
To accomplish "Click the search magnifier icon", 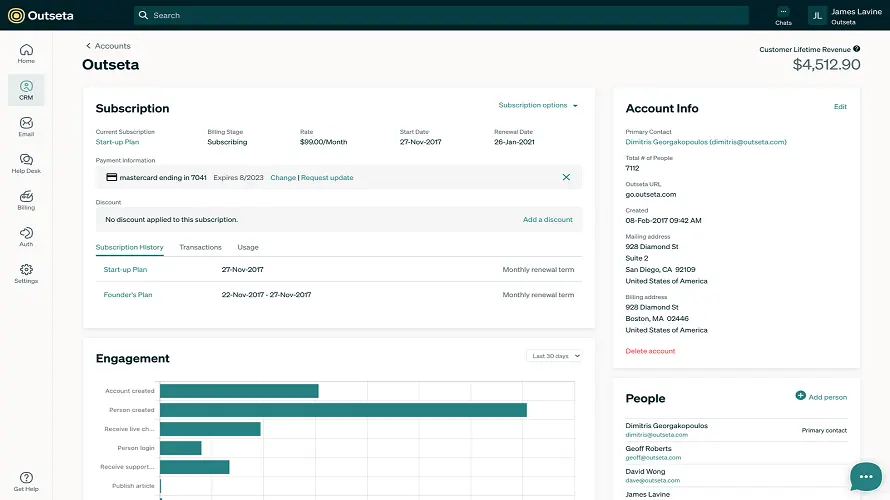I will [x=144, y=15].
